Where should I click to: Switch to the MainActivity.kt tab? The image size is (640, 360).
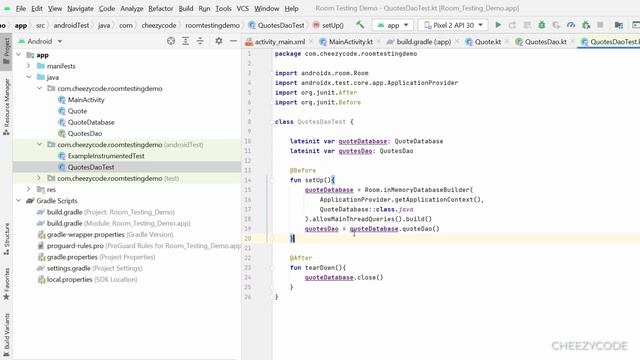[351, 42]
